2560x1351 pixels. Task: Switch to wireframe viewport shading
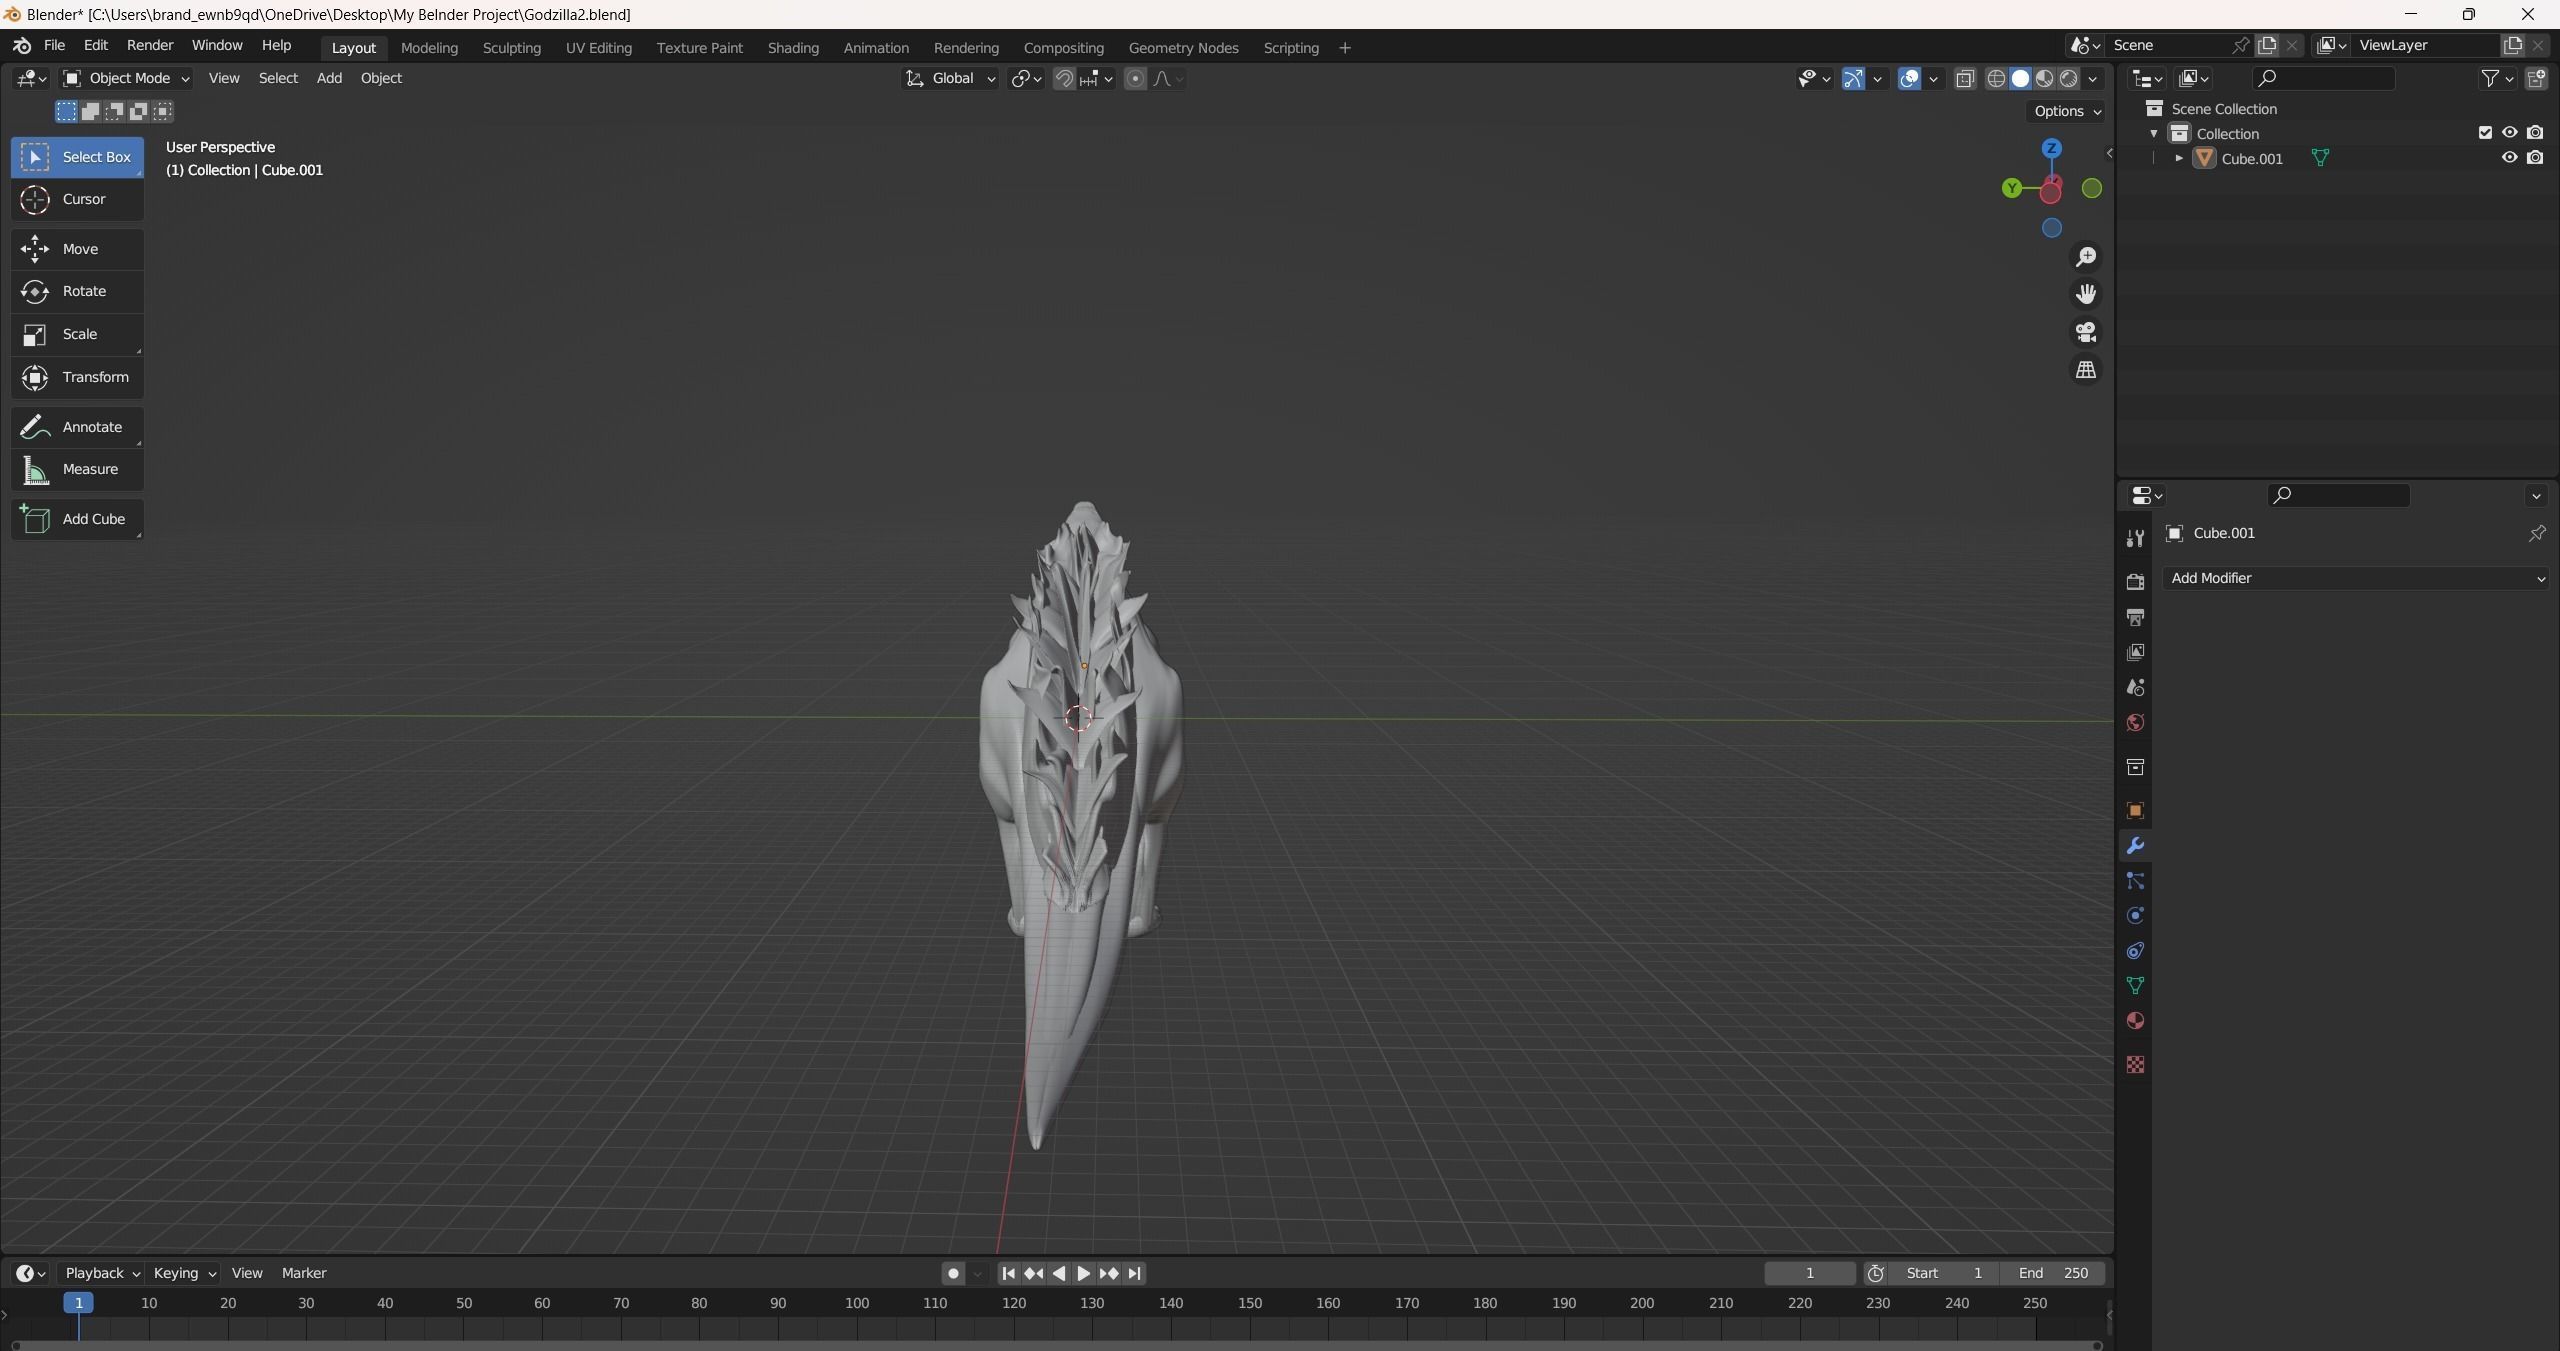[1996, 78]
